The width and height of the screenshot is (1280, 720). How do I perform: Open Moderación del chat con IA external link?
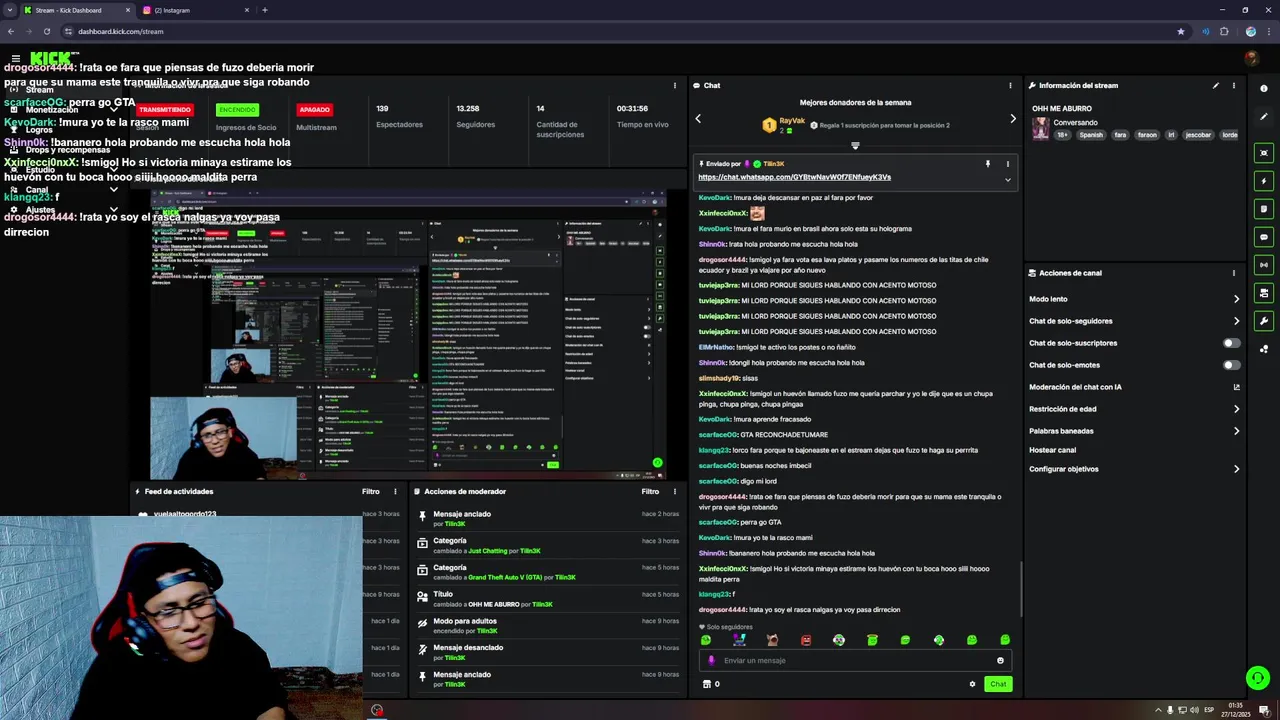(x=1236, y=387)
